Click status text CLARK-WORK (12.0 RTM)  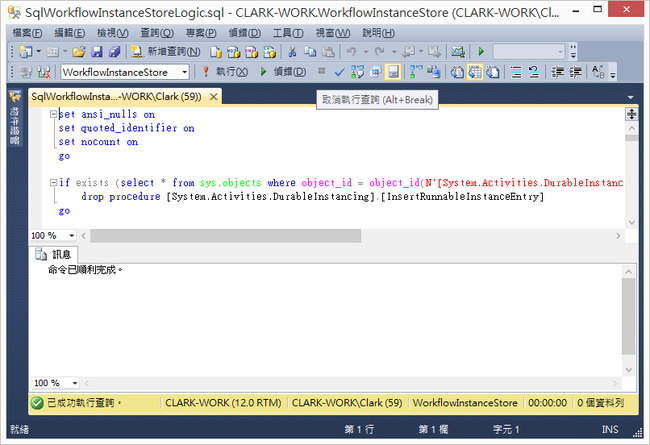pos(223,403)
